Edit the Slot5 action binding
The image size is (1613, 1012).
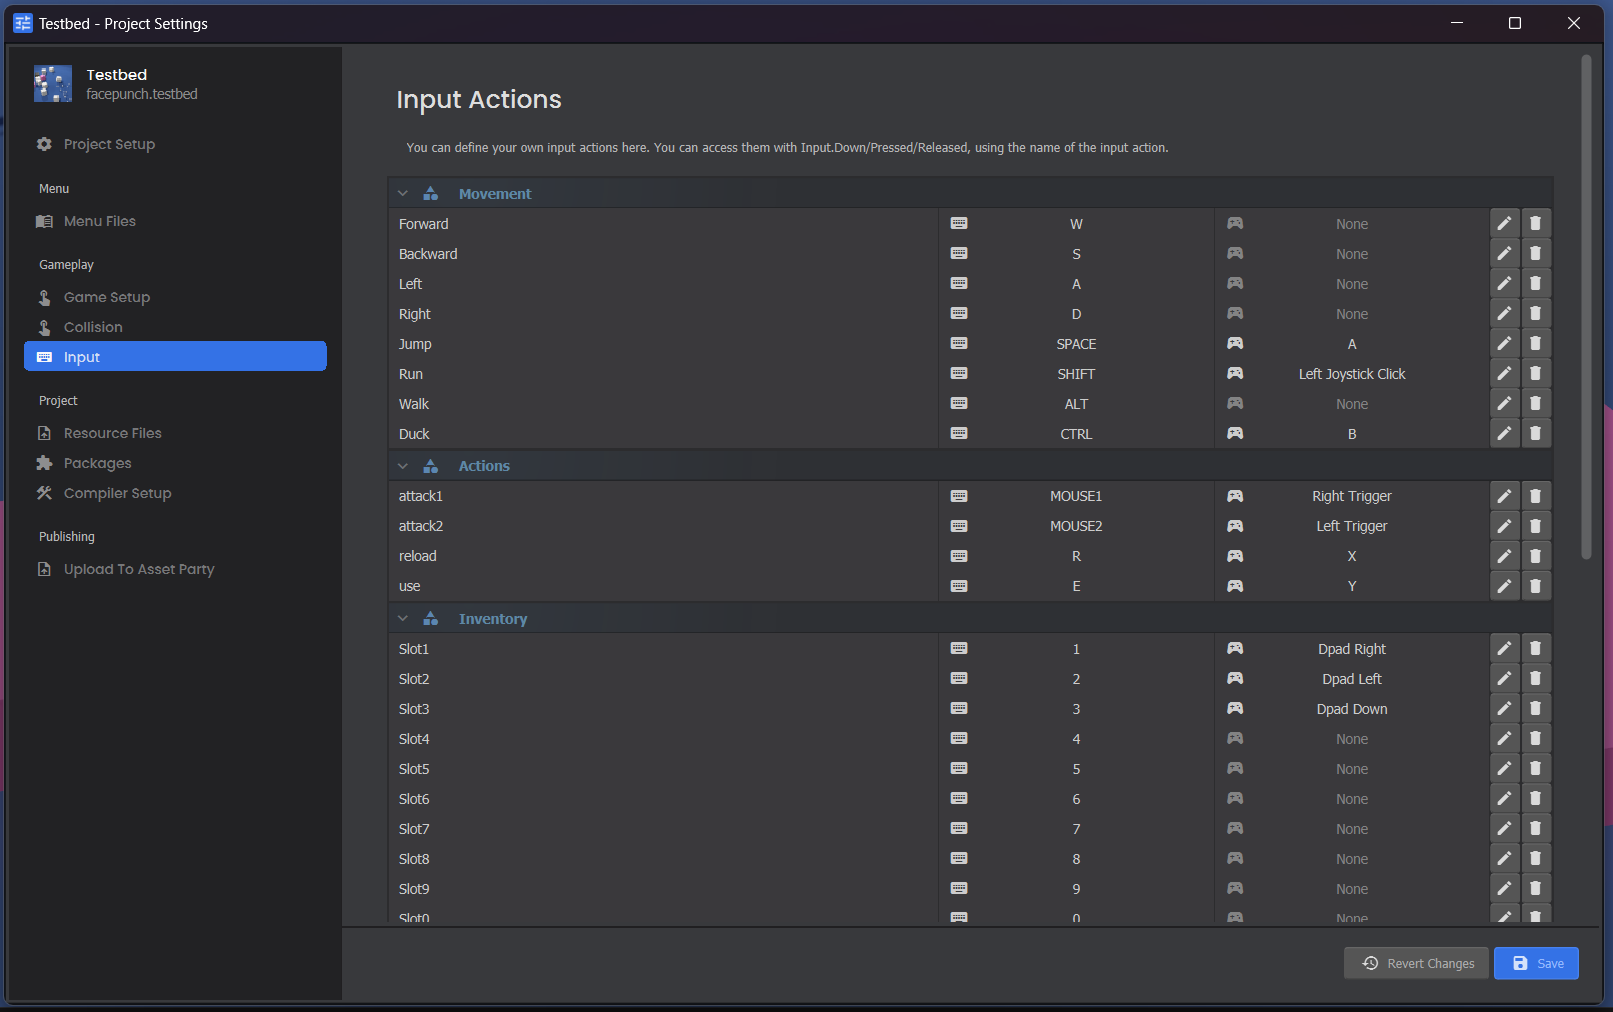coord(1504,769)
